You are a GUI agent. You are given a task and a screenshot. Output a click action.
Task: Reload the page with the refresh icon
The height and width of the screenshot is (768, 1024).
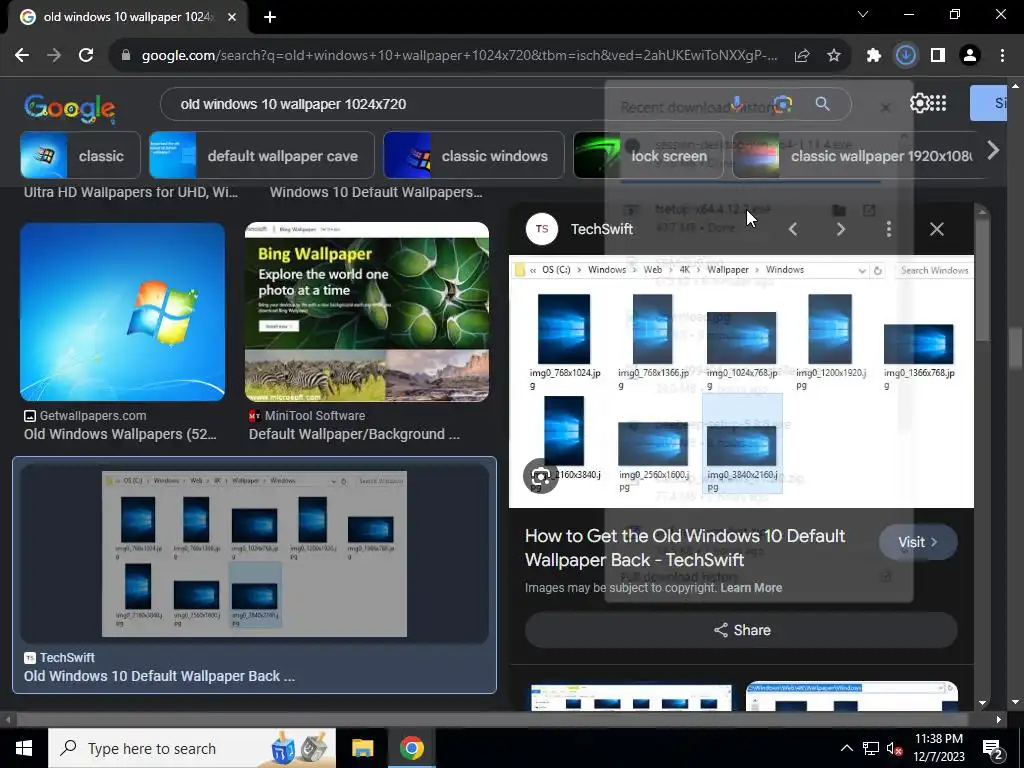86,56
